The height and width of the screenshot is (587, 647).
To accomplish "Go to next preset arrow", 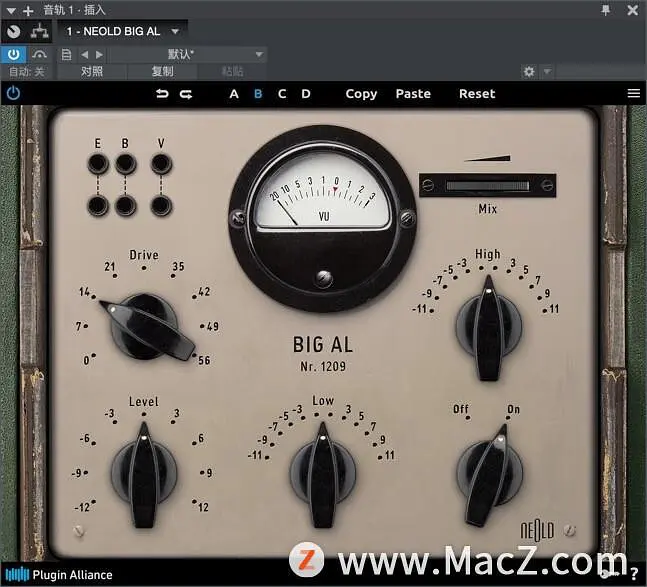I will pyautogui.click(x=99, y=54).
